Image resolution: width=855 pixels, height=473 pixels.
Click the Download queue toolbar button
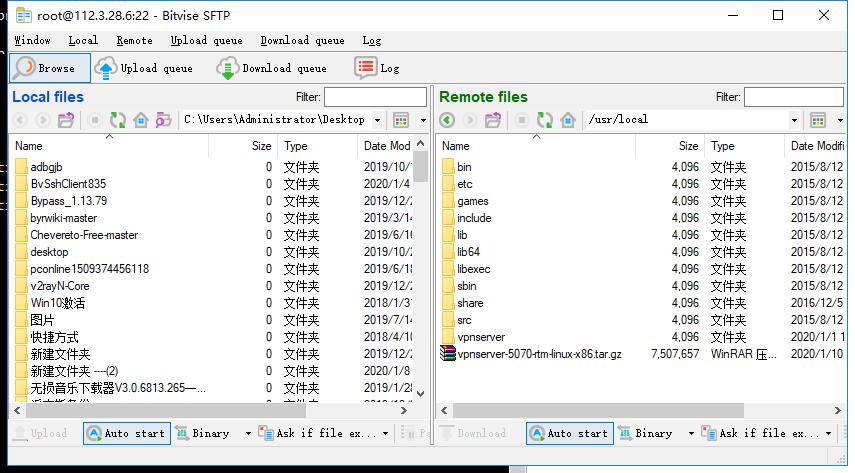tap(272, 68)
